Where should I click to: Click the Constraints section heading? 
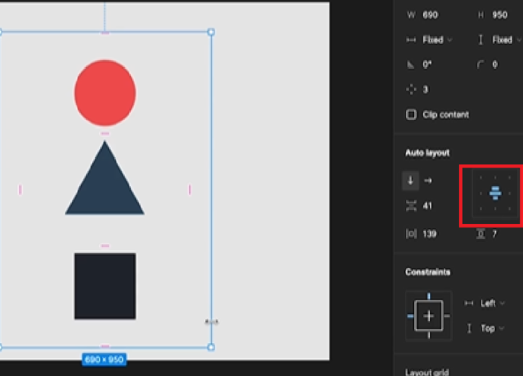[428, 272]
